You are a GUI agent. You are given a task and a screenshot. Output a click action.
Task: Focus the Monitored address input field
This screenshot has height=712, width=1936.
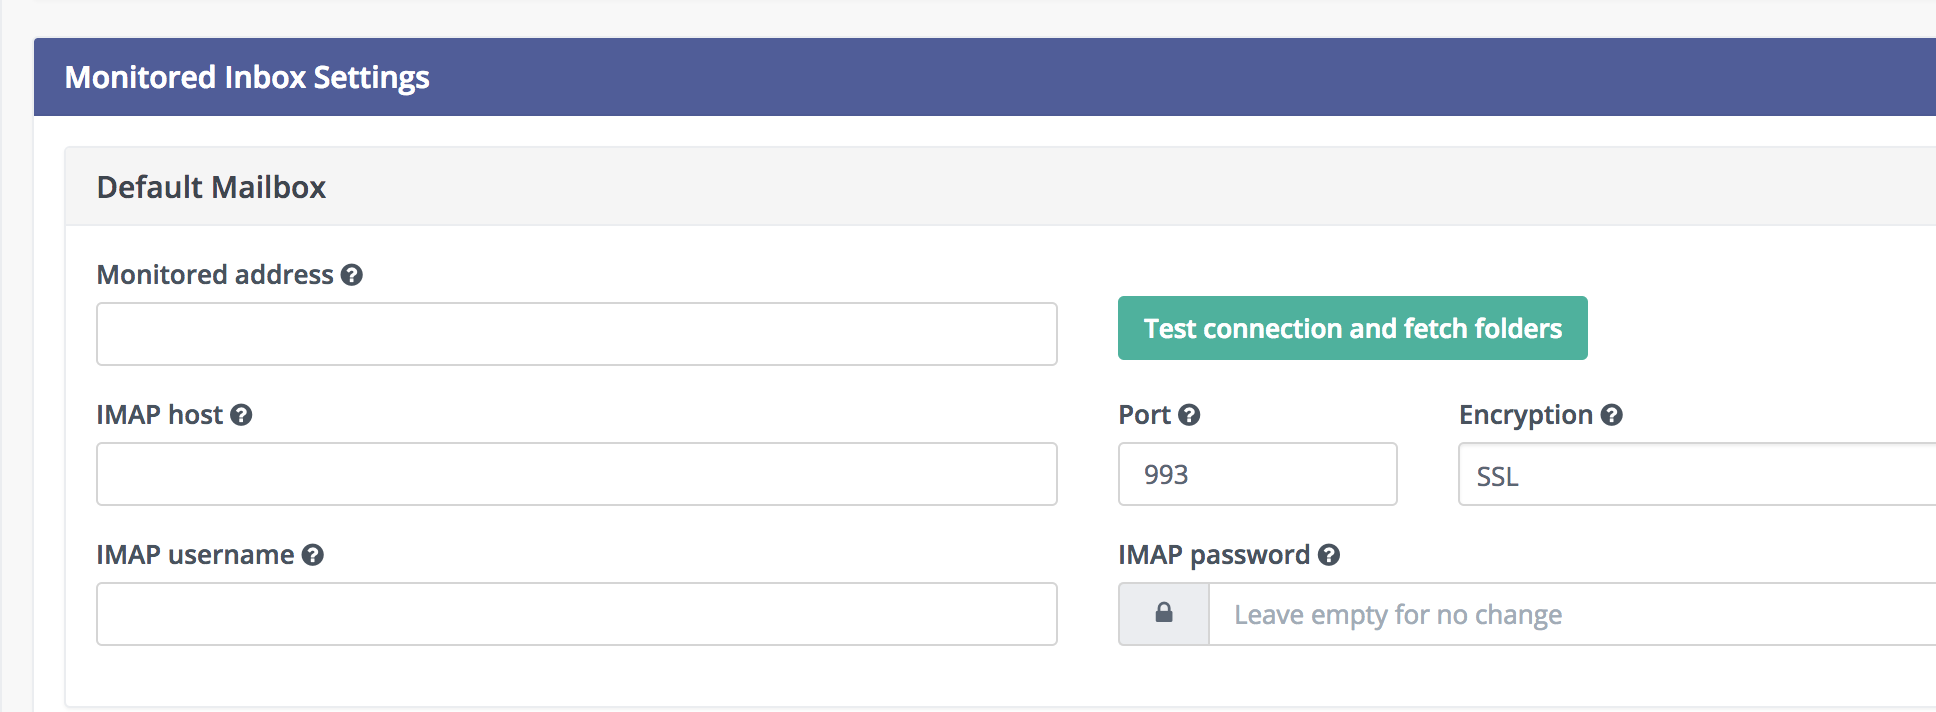(577, 334)
